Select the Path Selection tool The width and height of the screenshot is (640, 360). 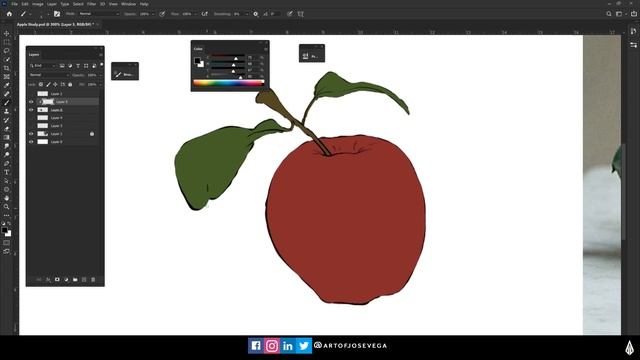point(7,181)
